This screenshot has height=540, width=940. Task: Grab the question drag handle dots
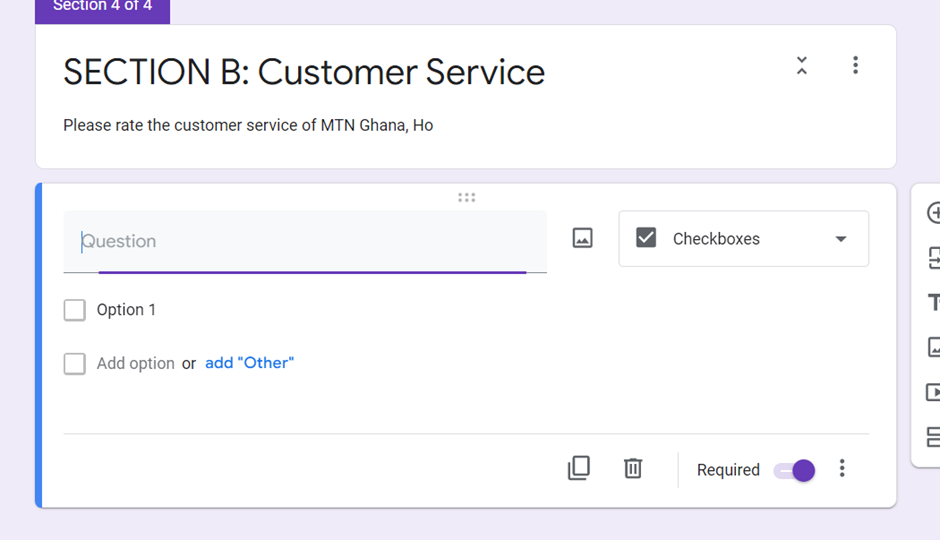466,197
